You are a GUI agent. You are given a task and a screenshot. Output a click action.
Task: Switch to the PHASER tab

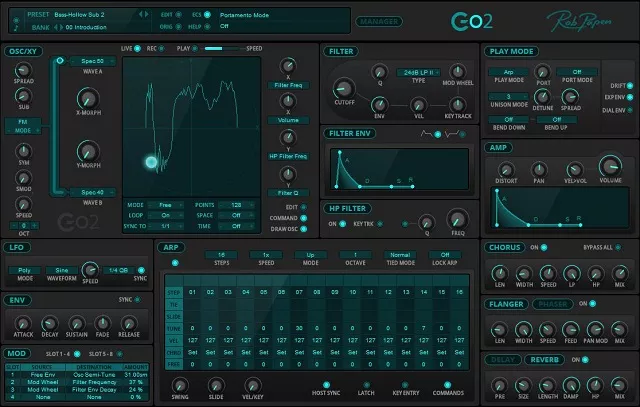(553, 304)
